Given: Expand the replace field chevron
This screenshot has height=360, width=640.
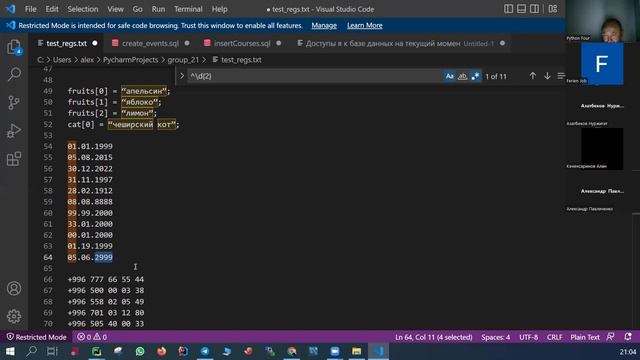Looking at the screenshot, I should point(182,76).
